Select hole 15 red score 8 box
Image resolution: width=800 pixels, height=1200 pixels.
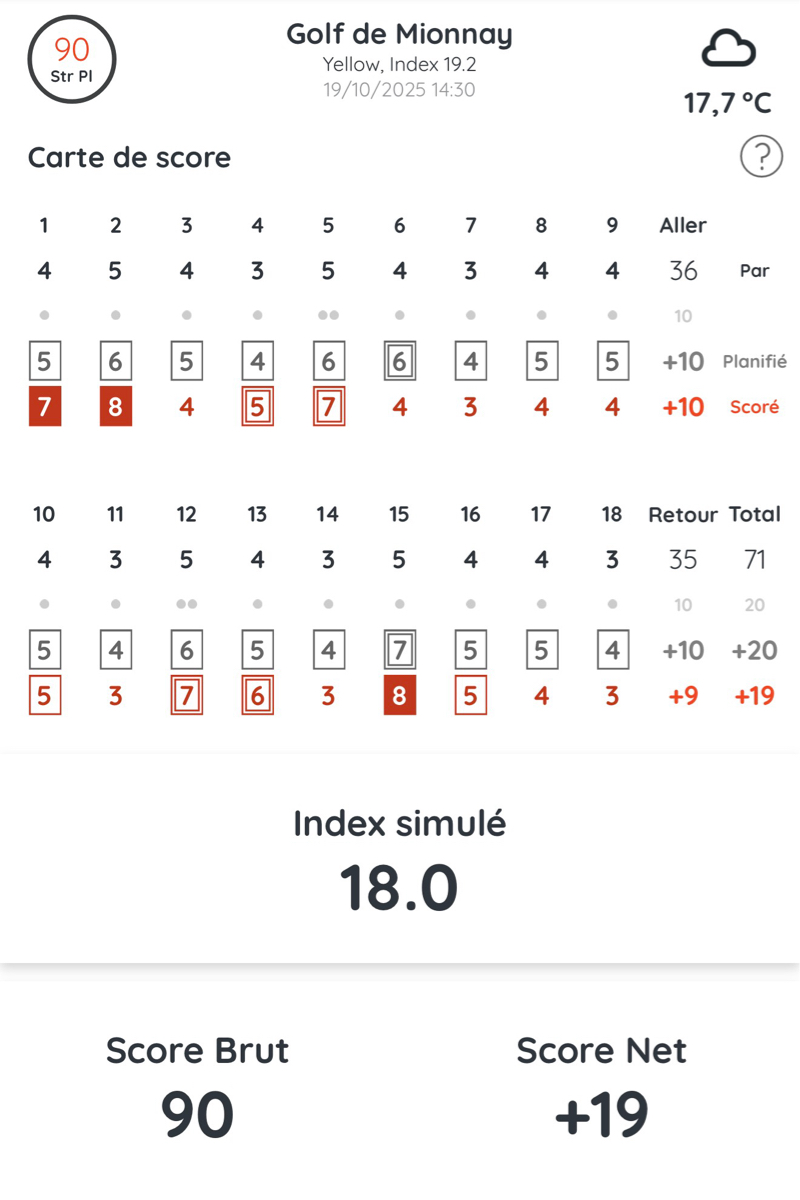click(399, 696)
